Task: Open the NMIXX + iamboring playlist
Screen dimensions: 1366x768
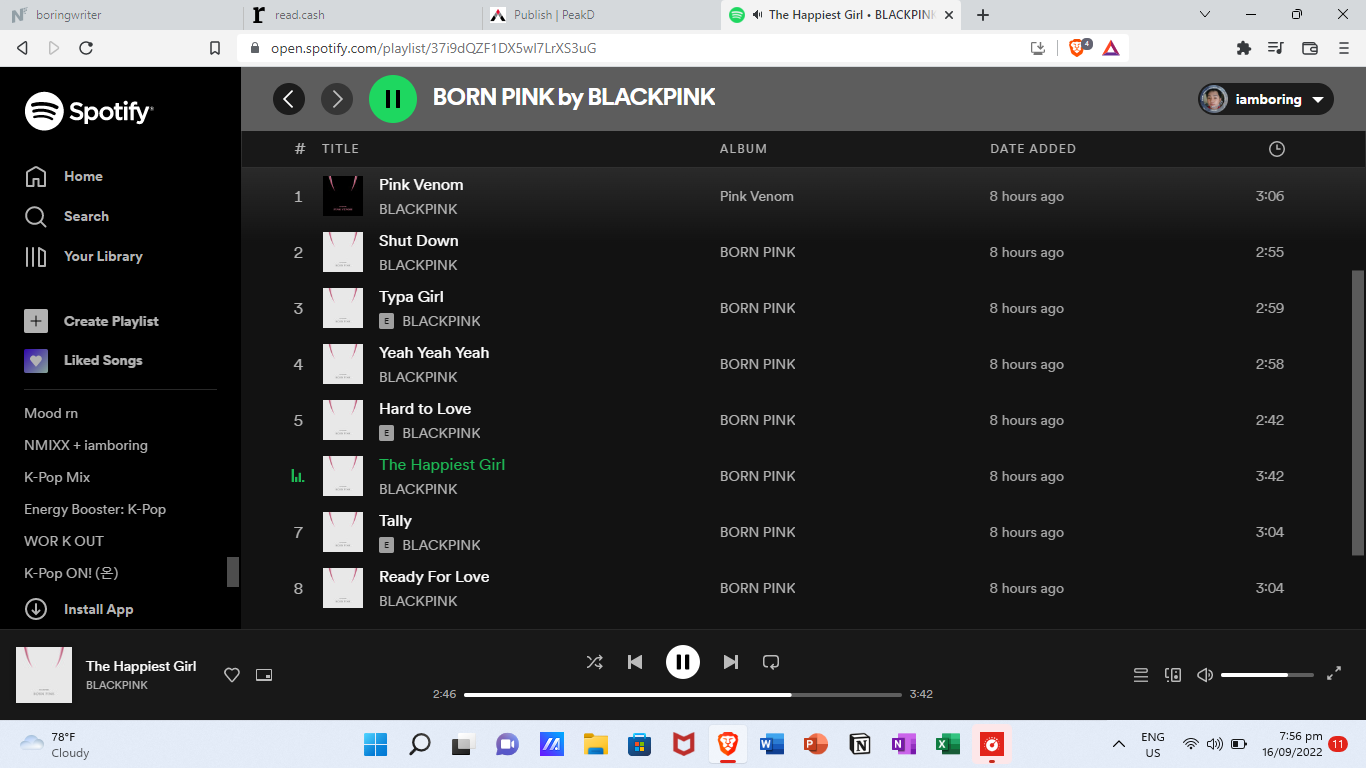Action: 86,445
